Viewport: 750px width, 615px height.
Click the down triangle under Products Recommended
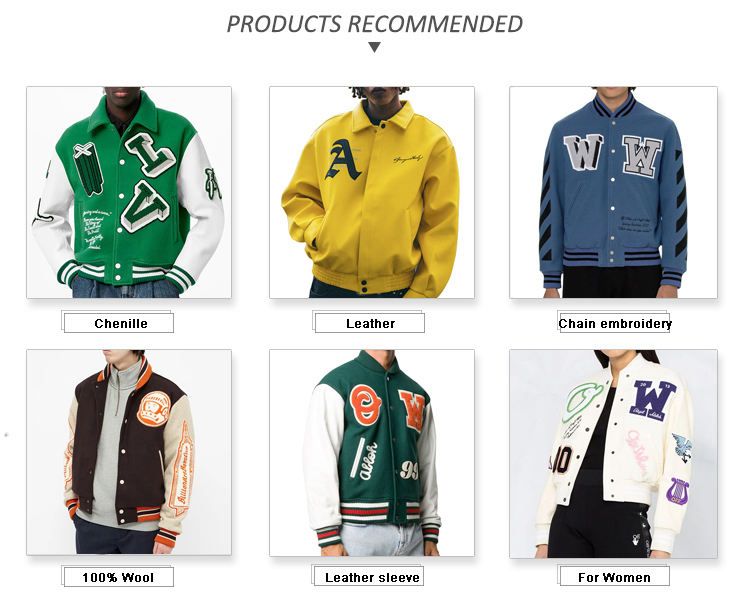[x=375, y=47]
